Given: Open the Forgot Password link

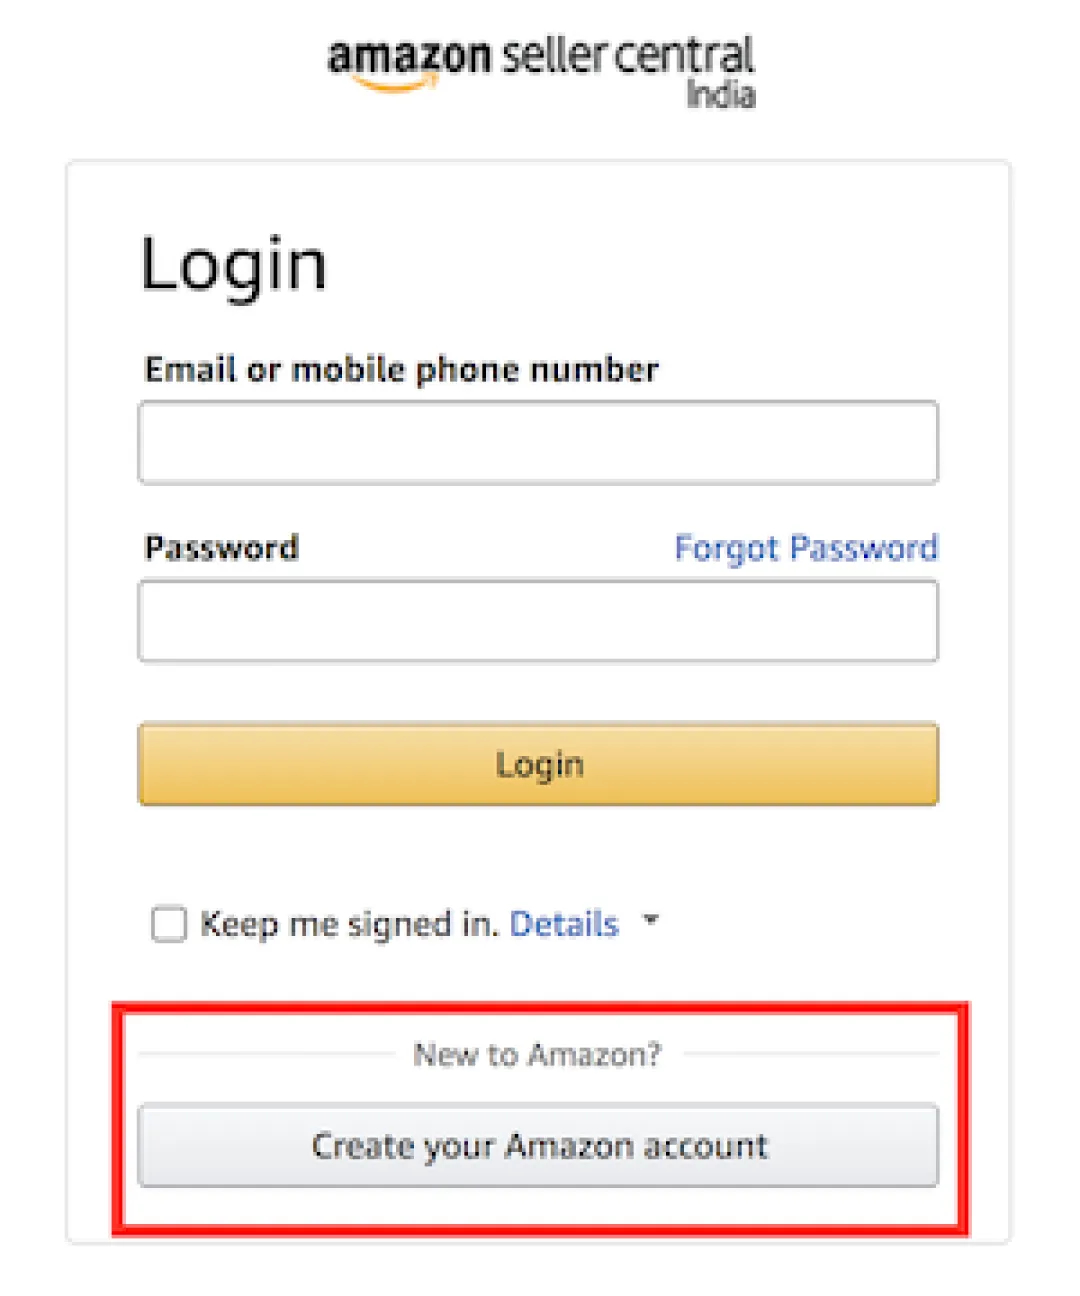Looking at the screenshot, I should point(807,548).
